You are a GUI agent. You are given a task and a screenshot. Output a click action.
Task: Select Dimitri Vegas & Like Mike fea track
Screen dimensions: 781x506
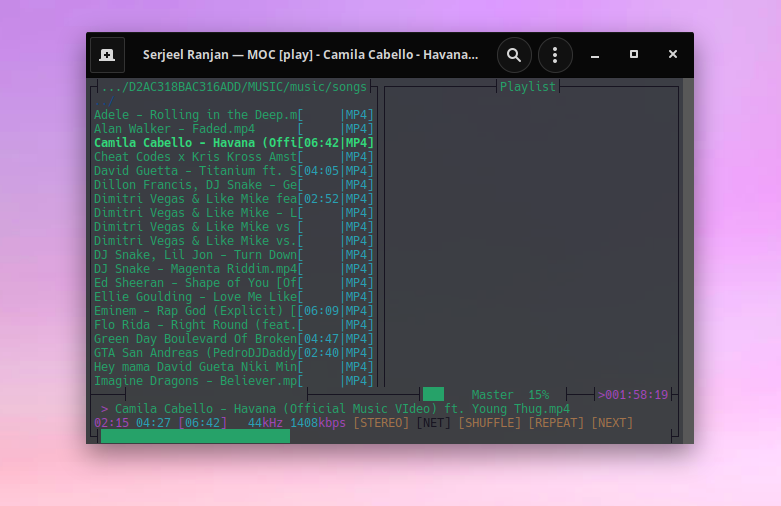click(234, 199)
